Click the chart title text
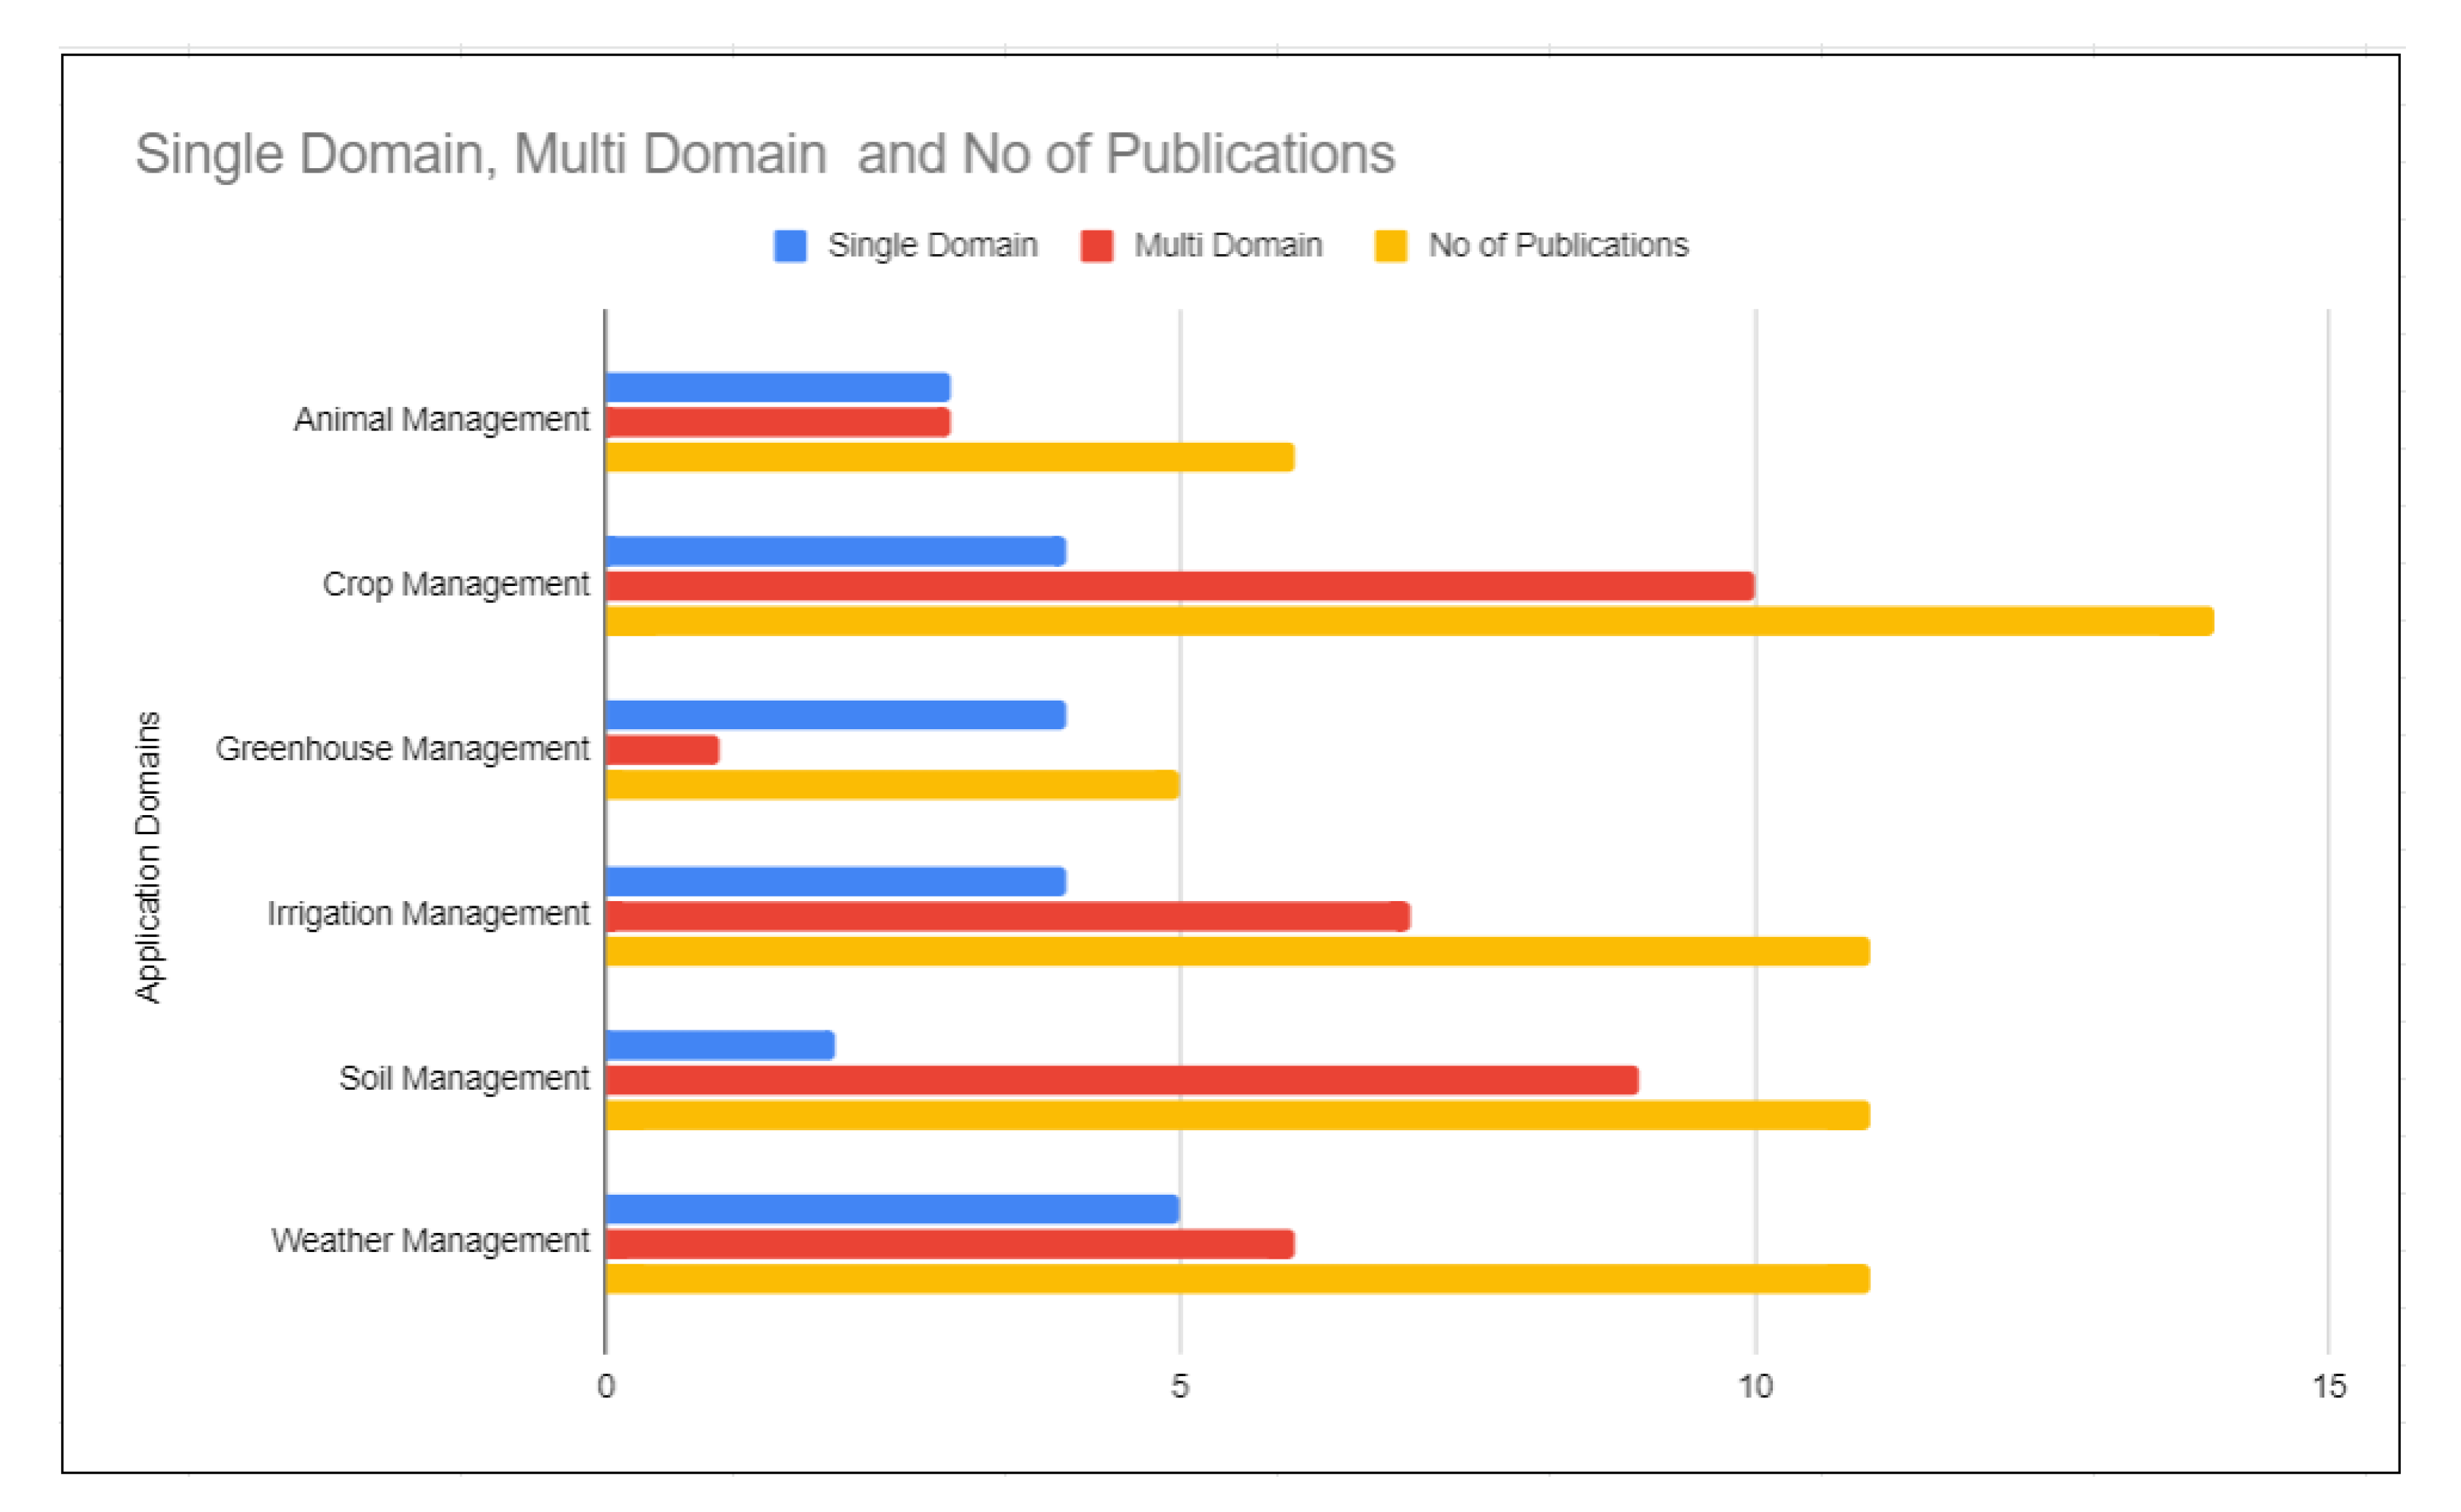This screenshot has width=2461, height=1512. (765, 155)
